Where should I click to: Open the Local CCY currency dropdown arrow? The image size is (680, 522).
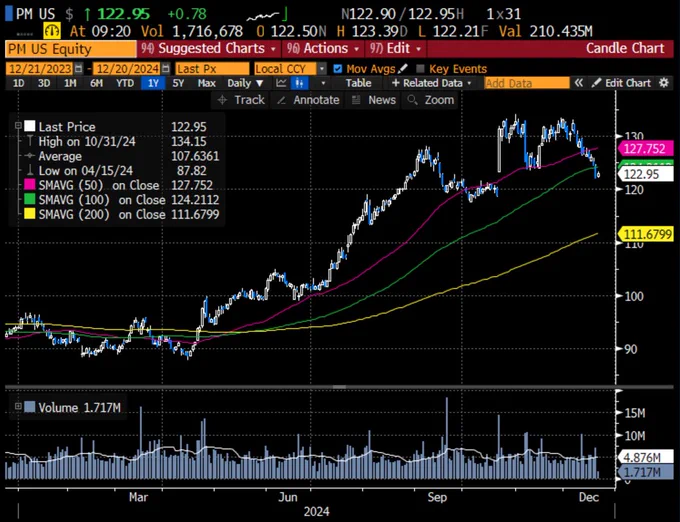(322, 69)
